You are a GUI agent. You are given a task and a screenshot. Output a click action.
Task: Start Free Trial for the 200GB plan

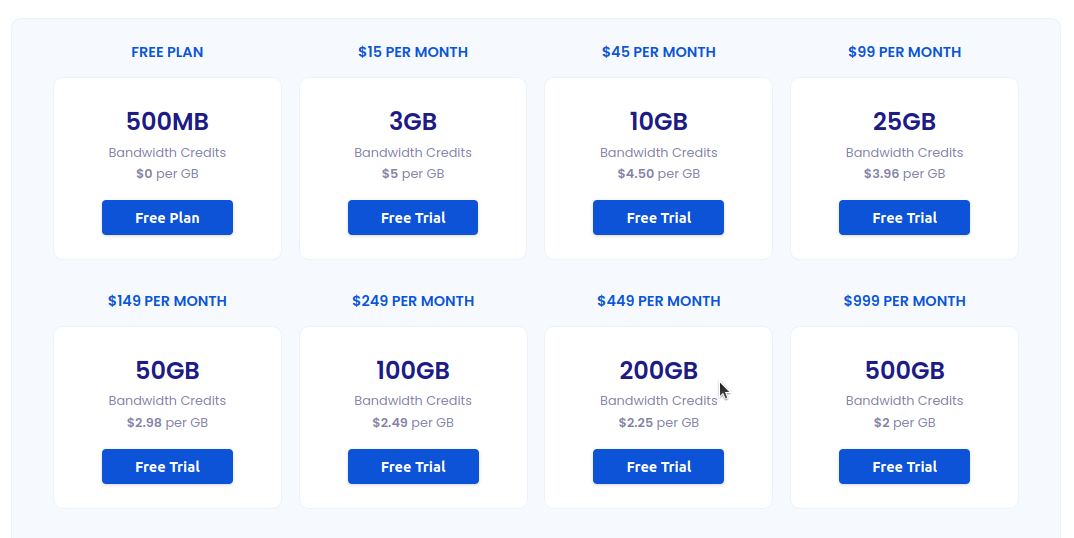[658, 467]
